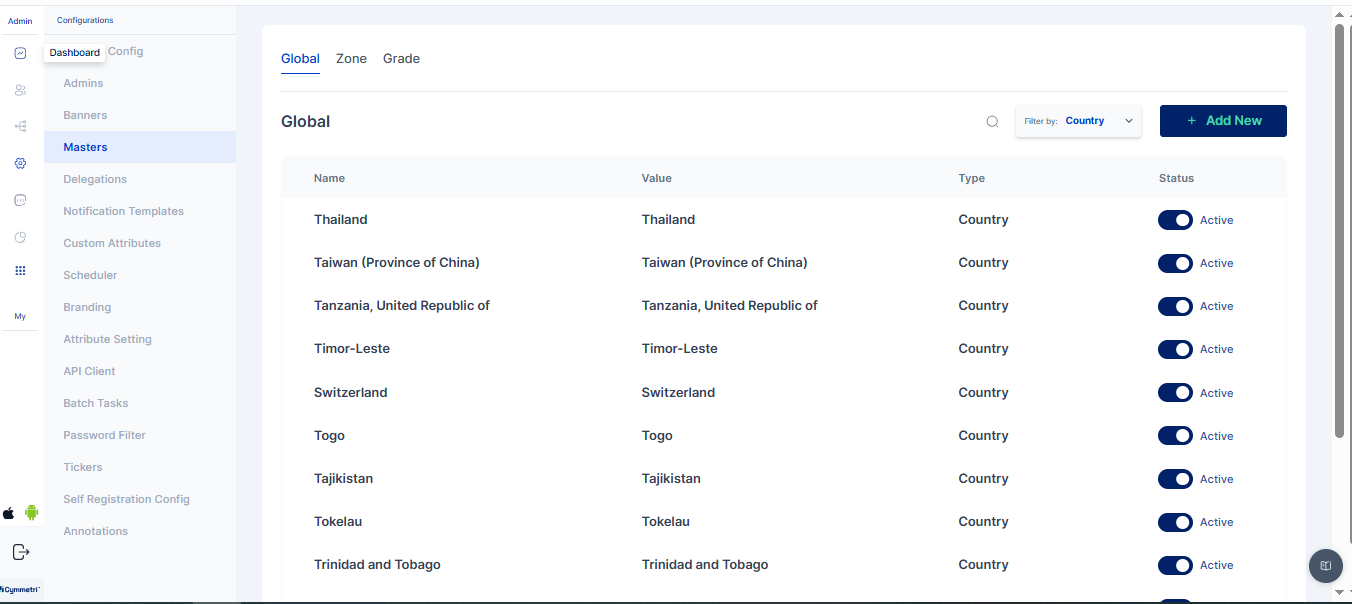Screen dimensions: 1352x604
Task: Click the Value column header
Action: pos(657,178)
